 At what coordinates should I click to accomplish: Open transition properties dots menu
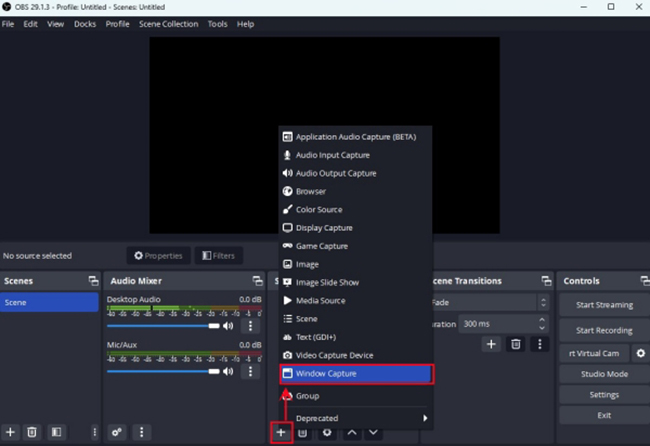(540, 344)
